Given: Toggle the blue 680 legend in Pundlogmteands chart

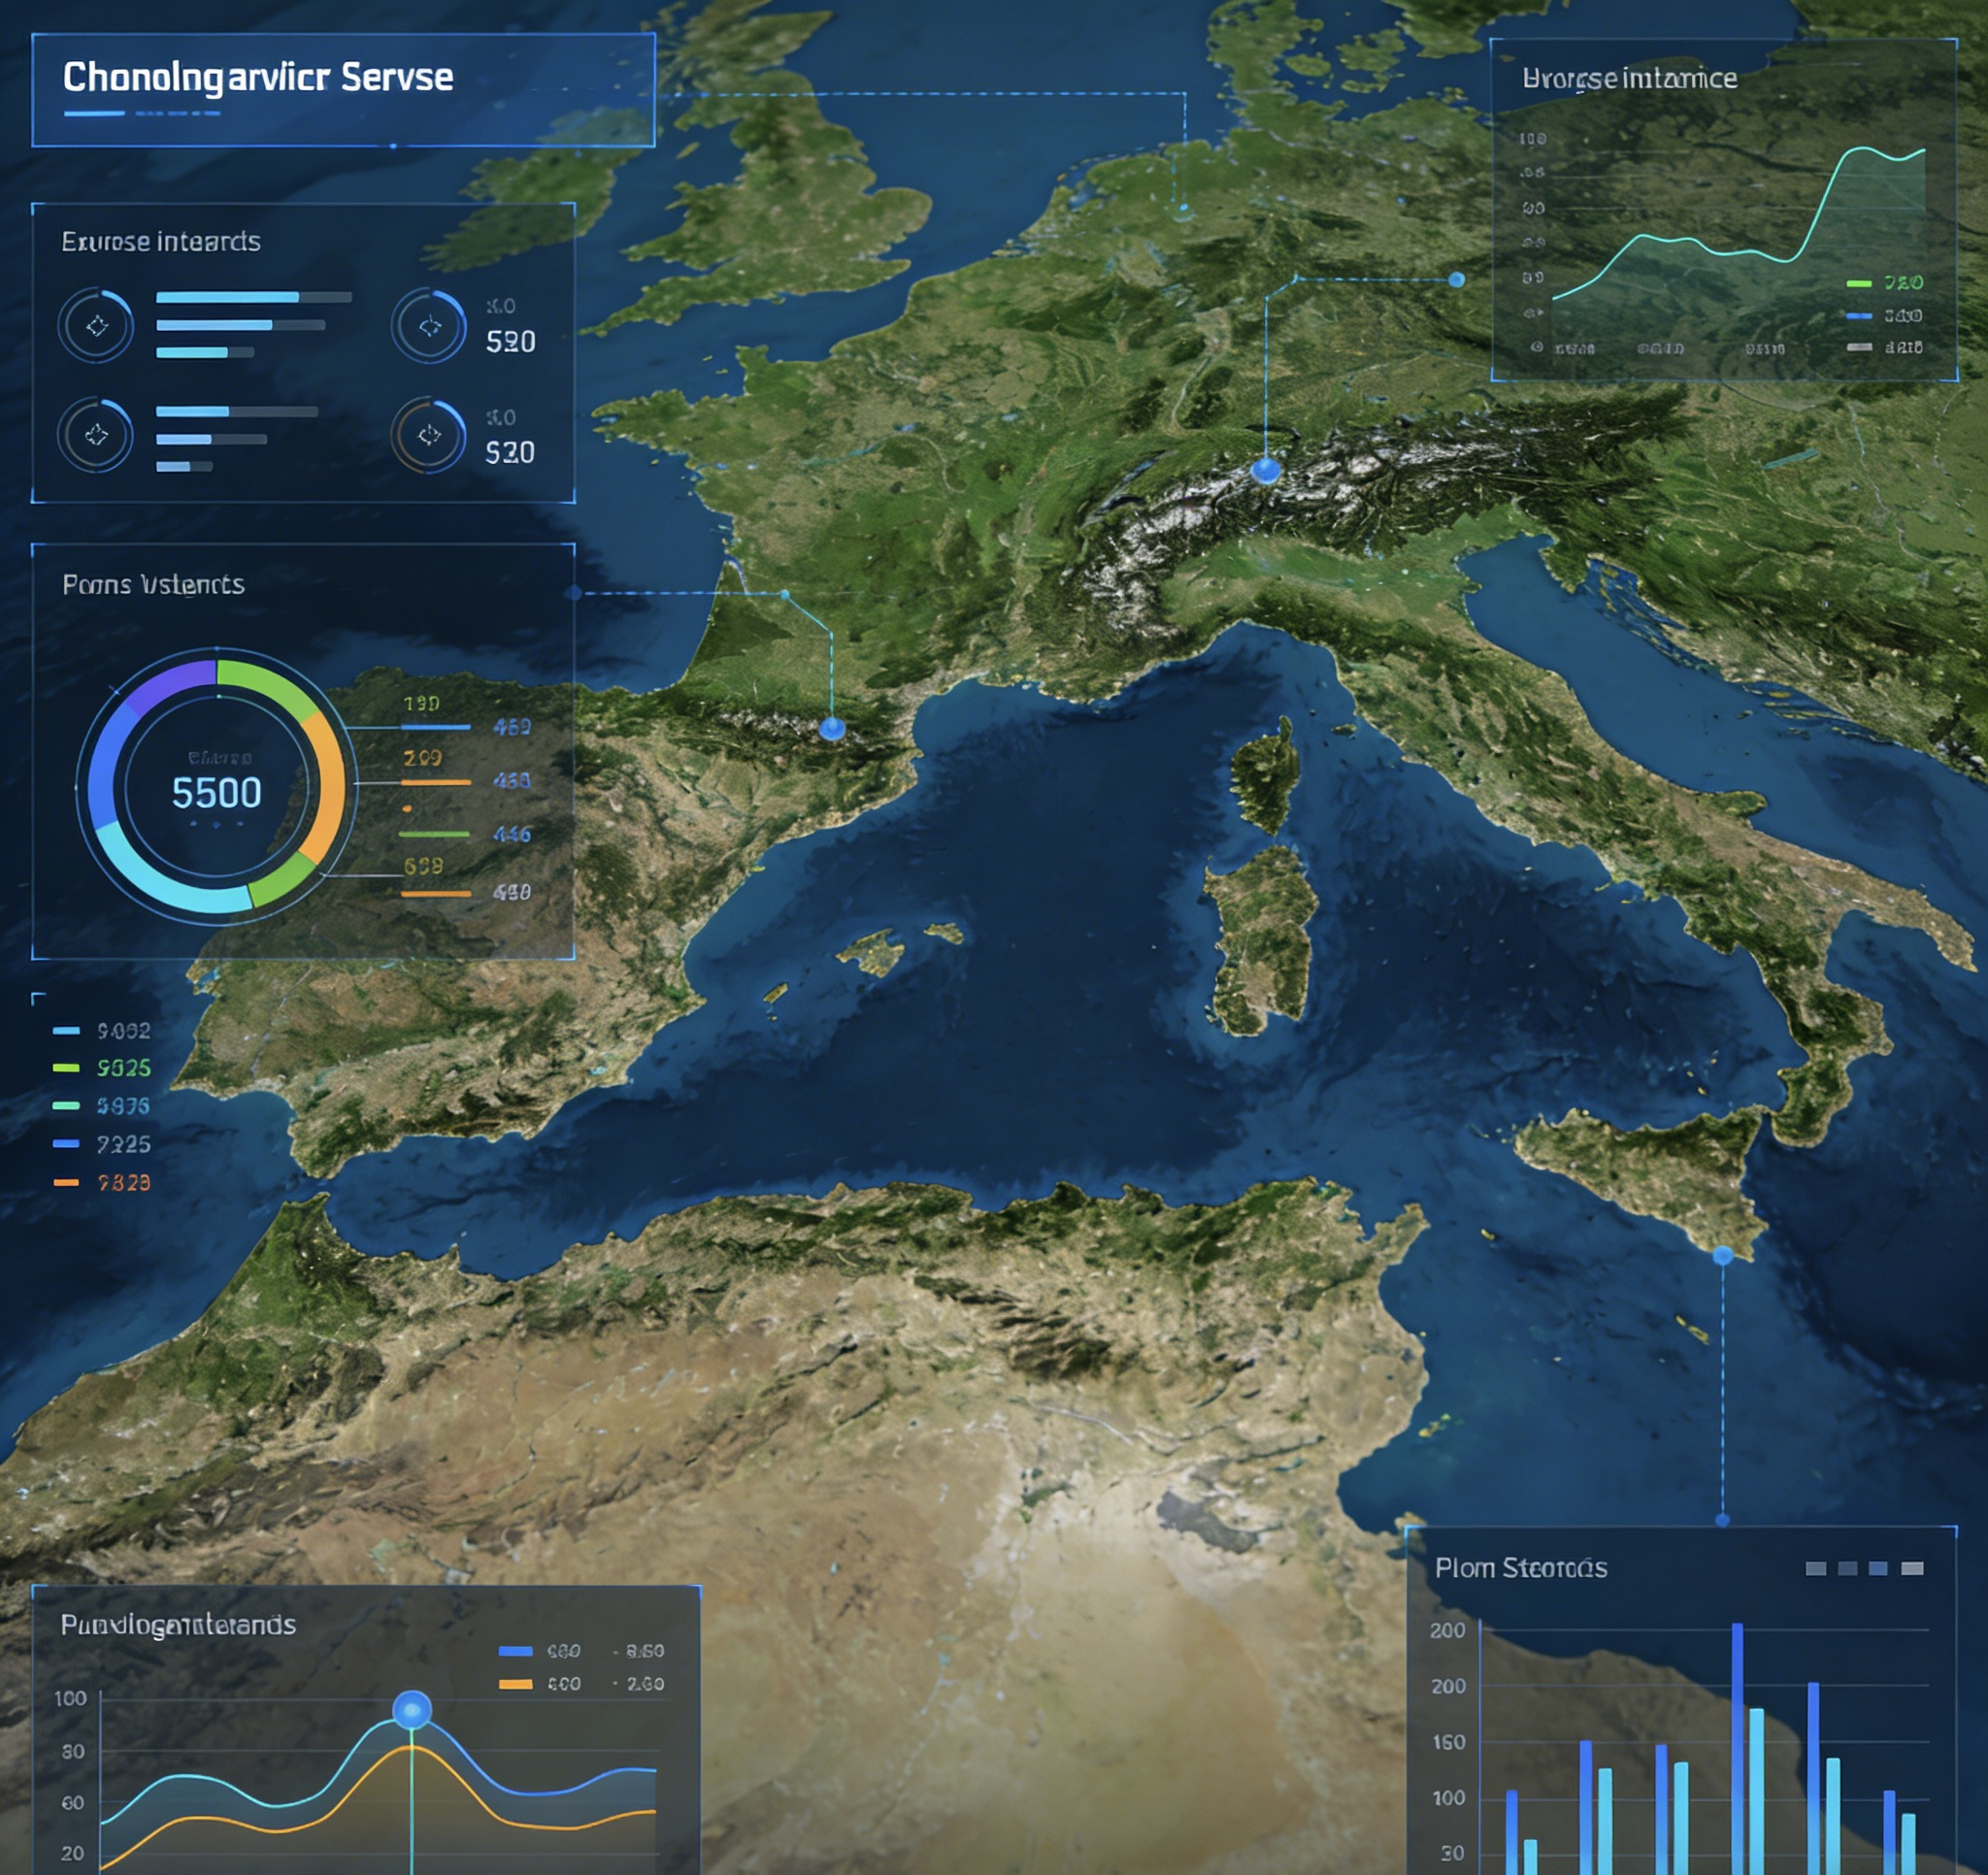Looking at the screenshot, I should click(516, 1651).
